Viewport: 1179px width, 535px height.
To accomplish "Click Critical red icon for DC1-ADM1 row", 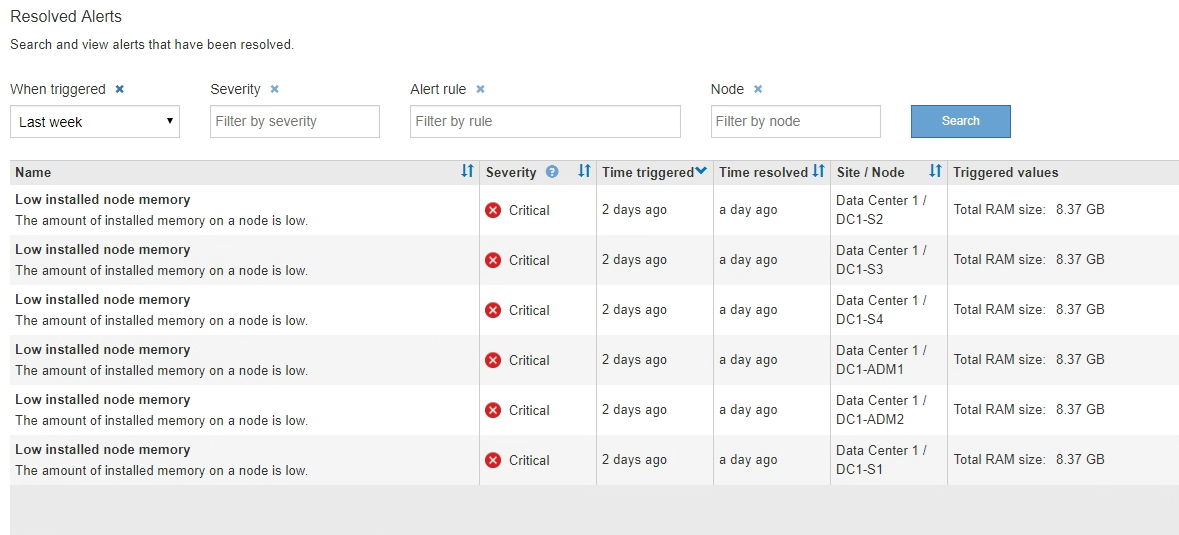I will tap(493, 360).
